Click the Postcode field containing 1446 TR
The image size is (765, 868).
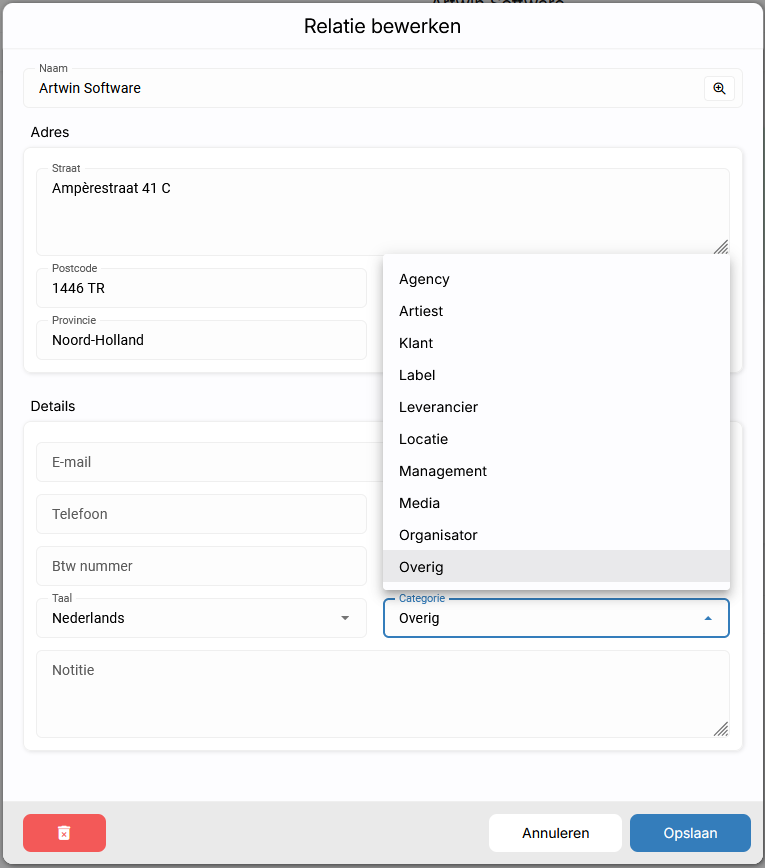tap(201, 288)
